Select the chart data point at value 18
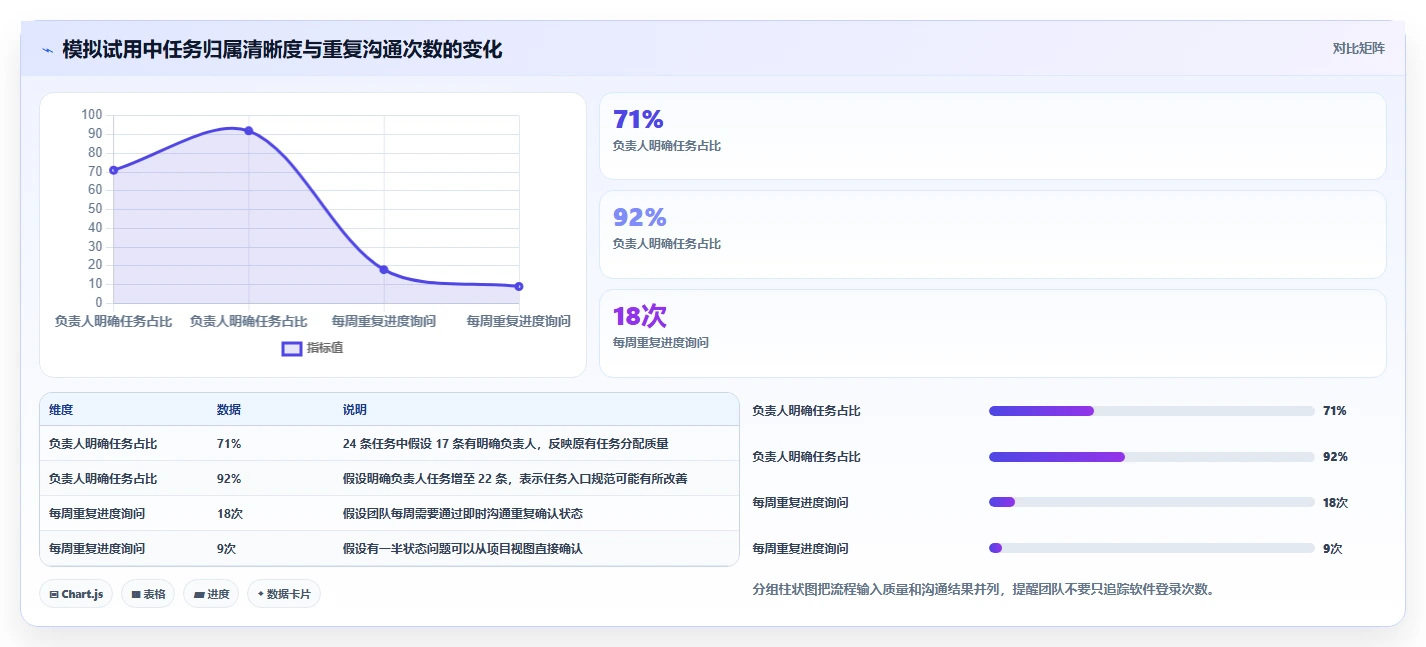Image resolution: width=1426 pixels, height=647 pixels. click(x=384, y=270)
